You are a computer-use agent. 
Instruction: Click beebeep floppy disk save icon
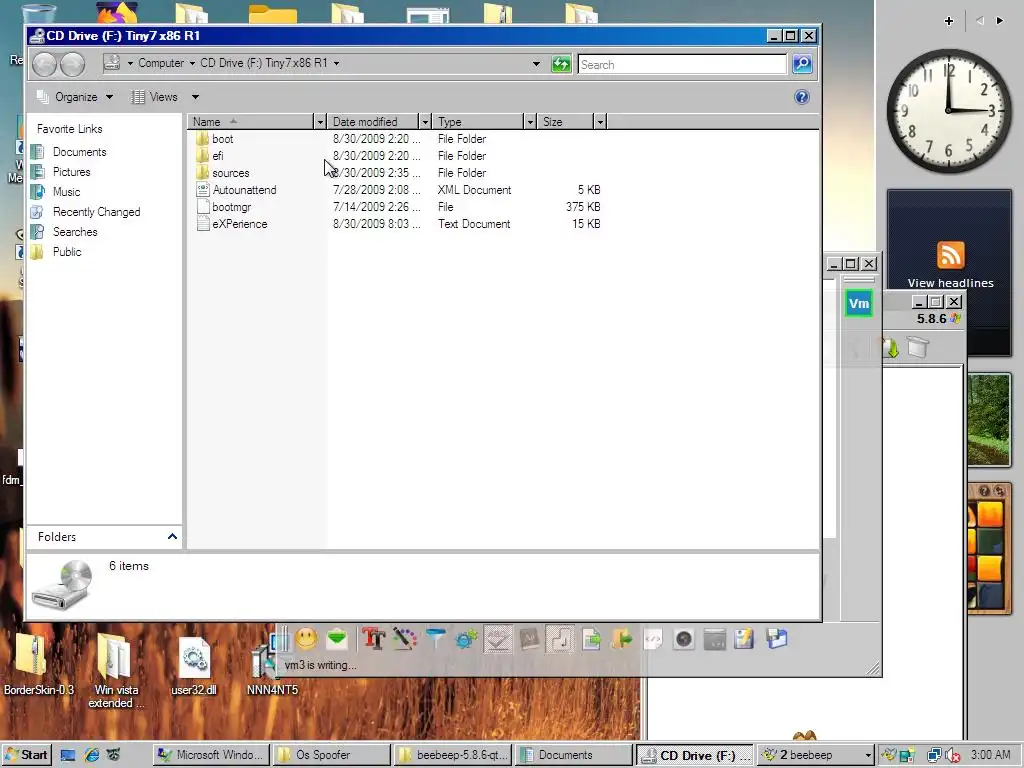(x=776, y=639)
